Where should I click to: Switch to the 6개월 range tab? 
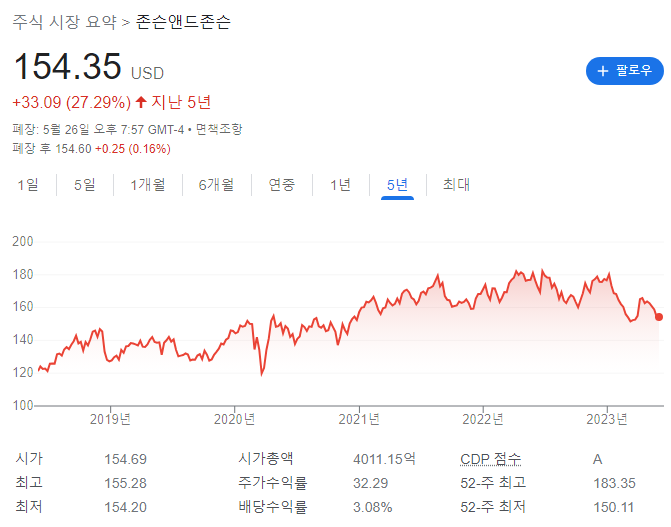(216, 185)
